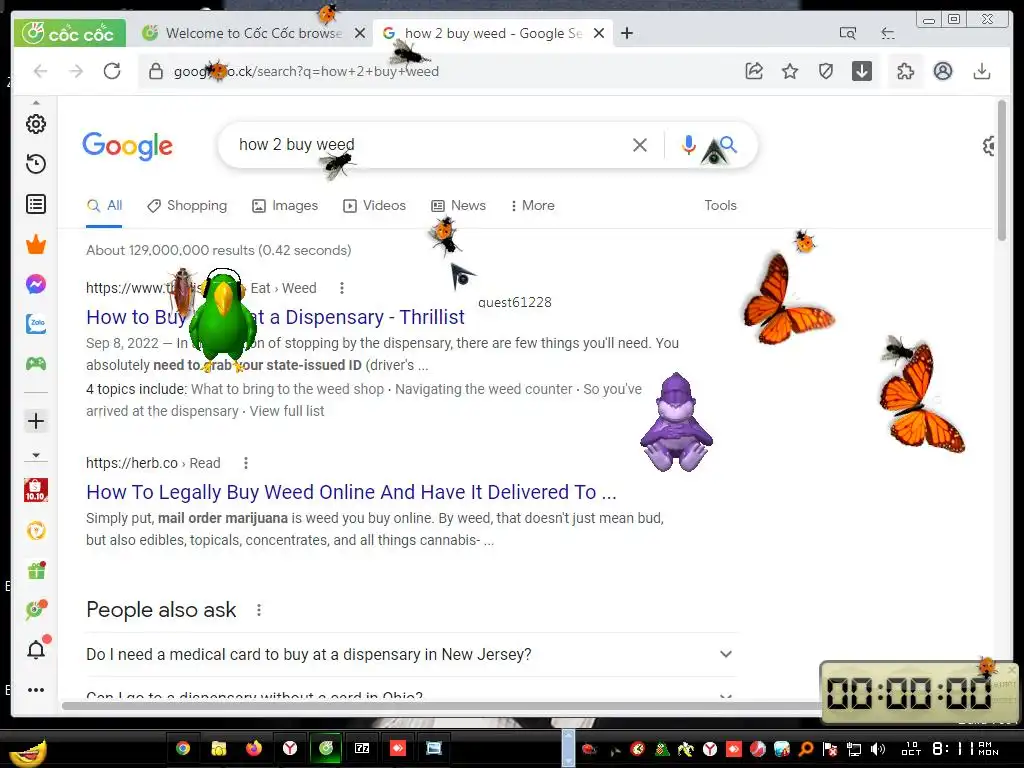This screenshot has width=1024, height=768.
Task: Reload the current page
Action: tap(112, 71)
